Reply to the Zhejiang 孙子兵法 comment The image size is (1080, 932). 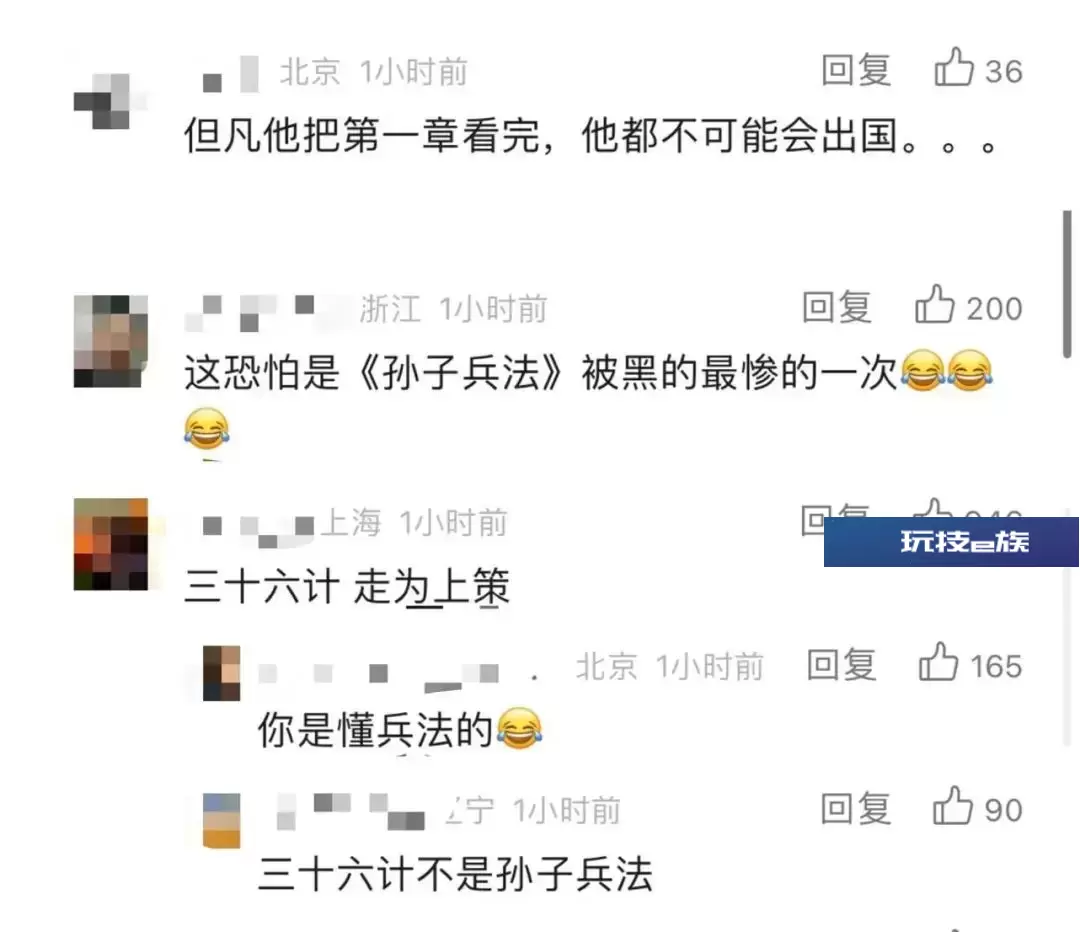[x=837, y=307]
